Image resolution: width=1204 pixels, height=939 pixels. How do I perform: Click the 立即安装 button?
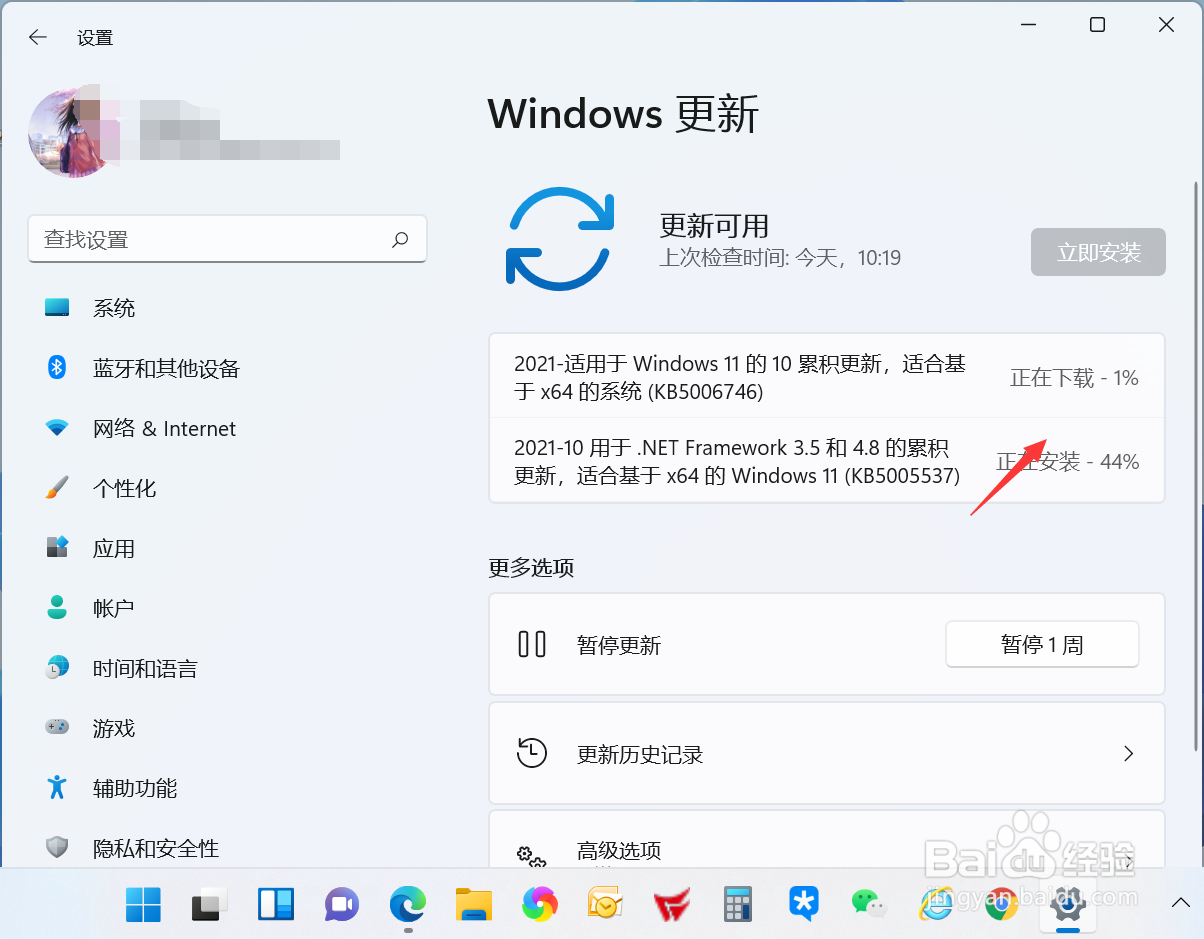pos(1098,252)
